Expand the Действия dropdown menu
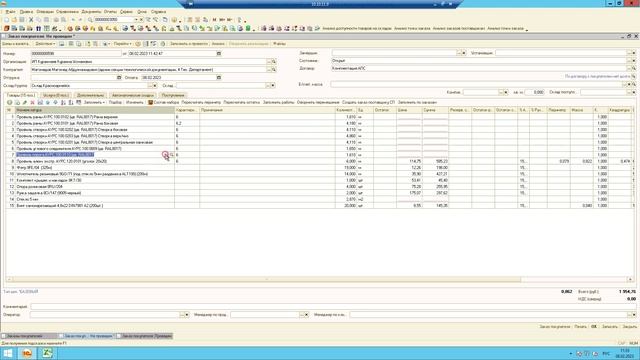 44,44
